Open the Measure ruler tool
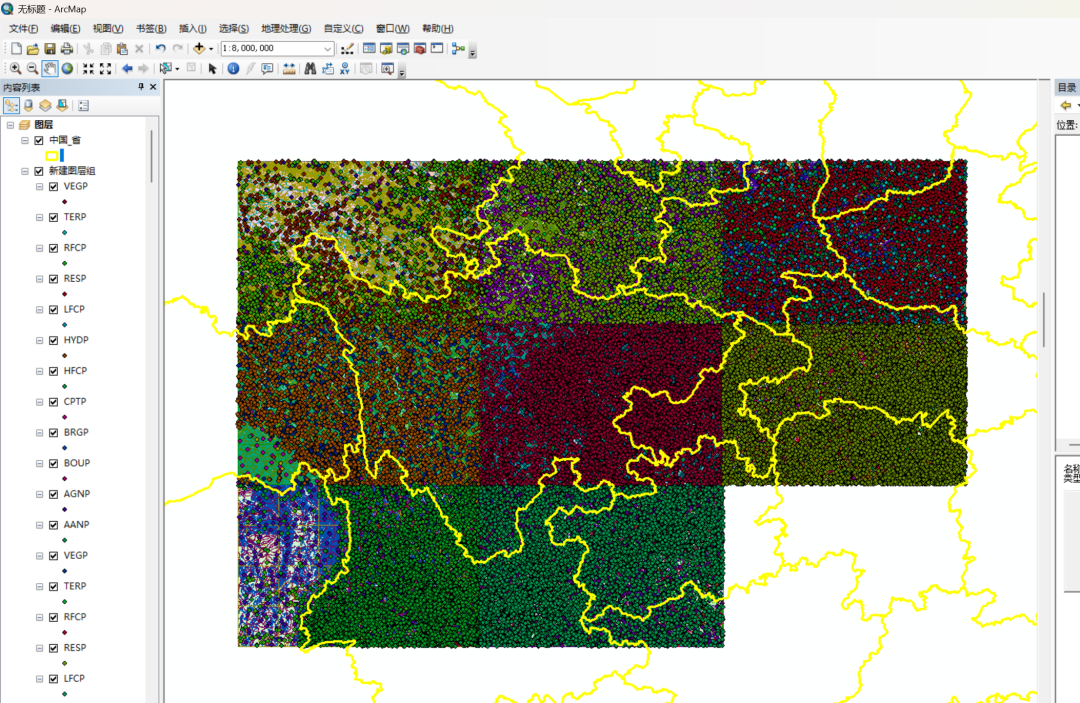Screen dimensions: 1080x703 (x=289, y=68)
